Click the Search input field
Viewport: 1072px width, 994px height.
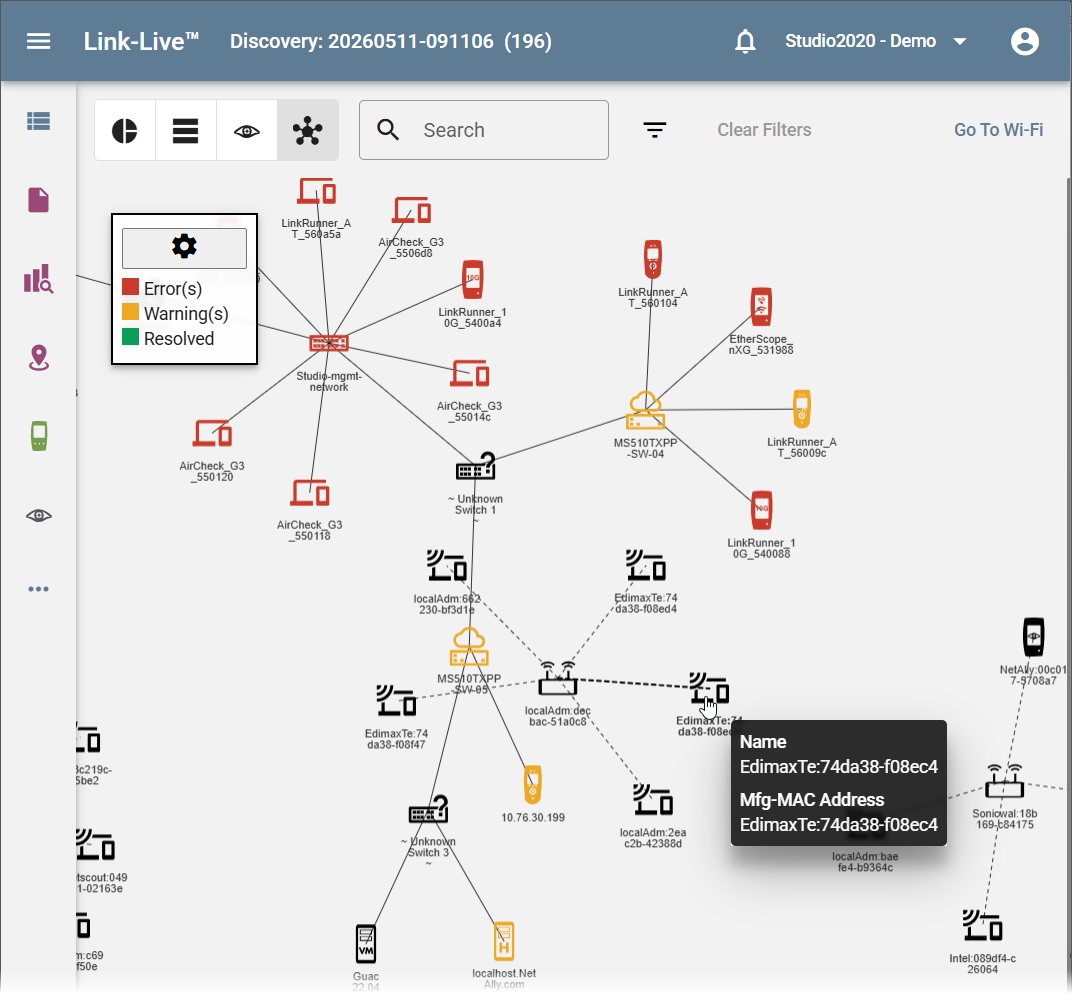(483, 130)
